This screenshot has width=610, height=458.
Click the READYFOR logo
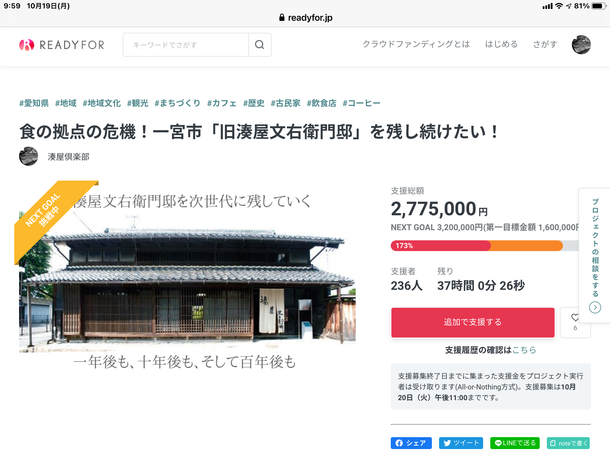(x=58, y=45)
